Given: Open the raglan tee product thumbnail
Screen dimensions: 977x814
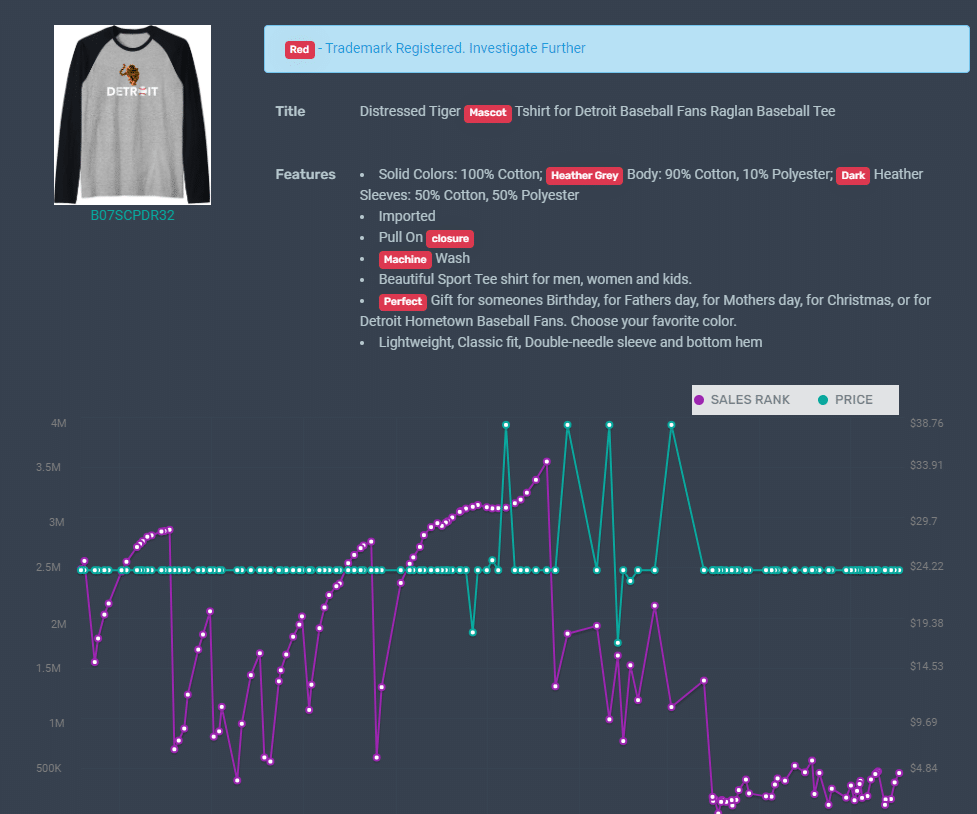Looking at the screenshot, I should 132,115.
